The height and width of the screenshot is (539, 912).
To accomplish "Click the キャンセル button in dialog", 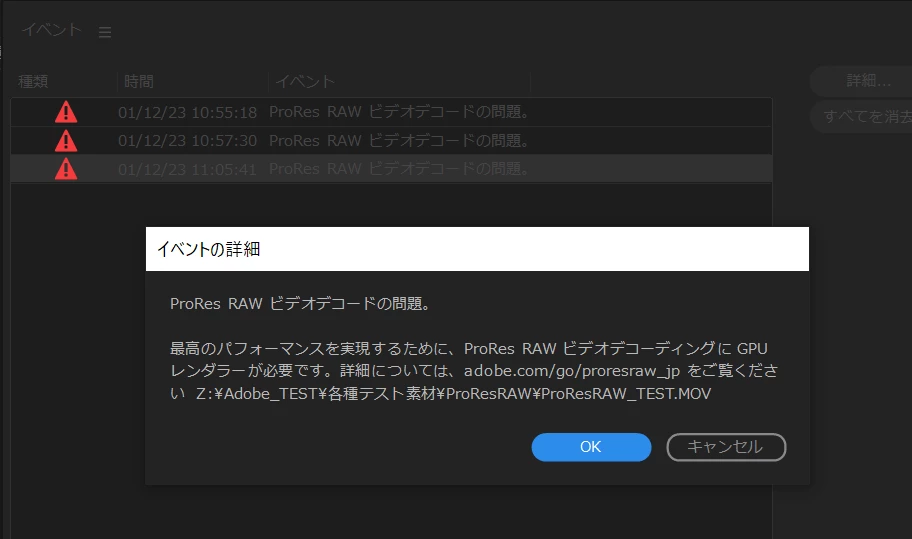I will click(726, 447).
